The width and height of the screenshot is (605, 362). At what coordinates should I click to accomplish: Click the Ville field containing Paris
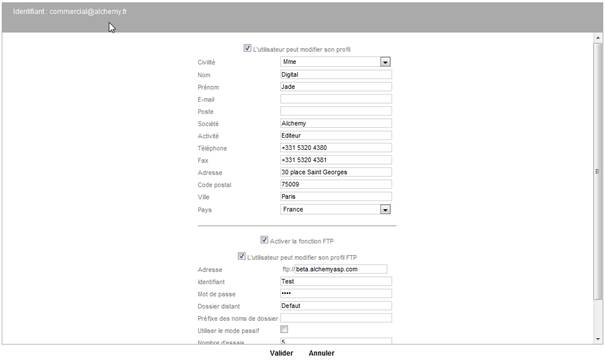point(336,197)
